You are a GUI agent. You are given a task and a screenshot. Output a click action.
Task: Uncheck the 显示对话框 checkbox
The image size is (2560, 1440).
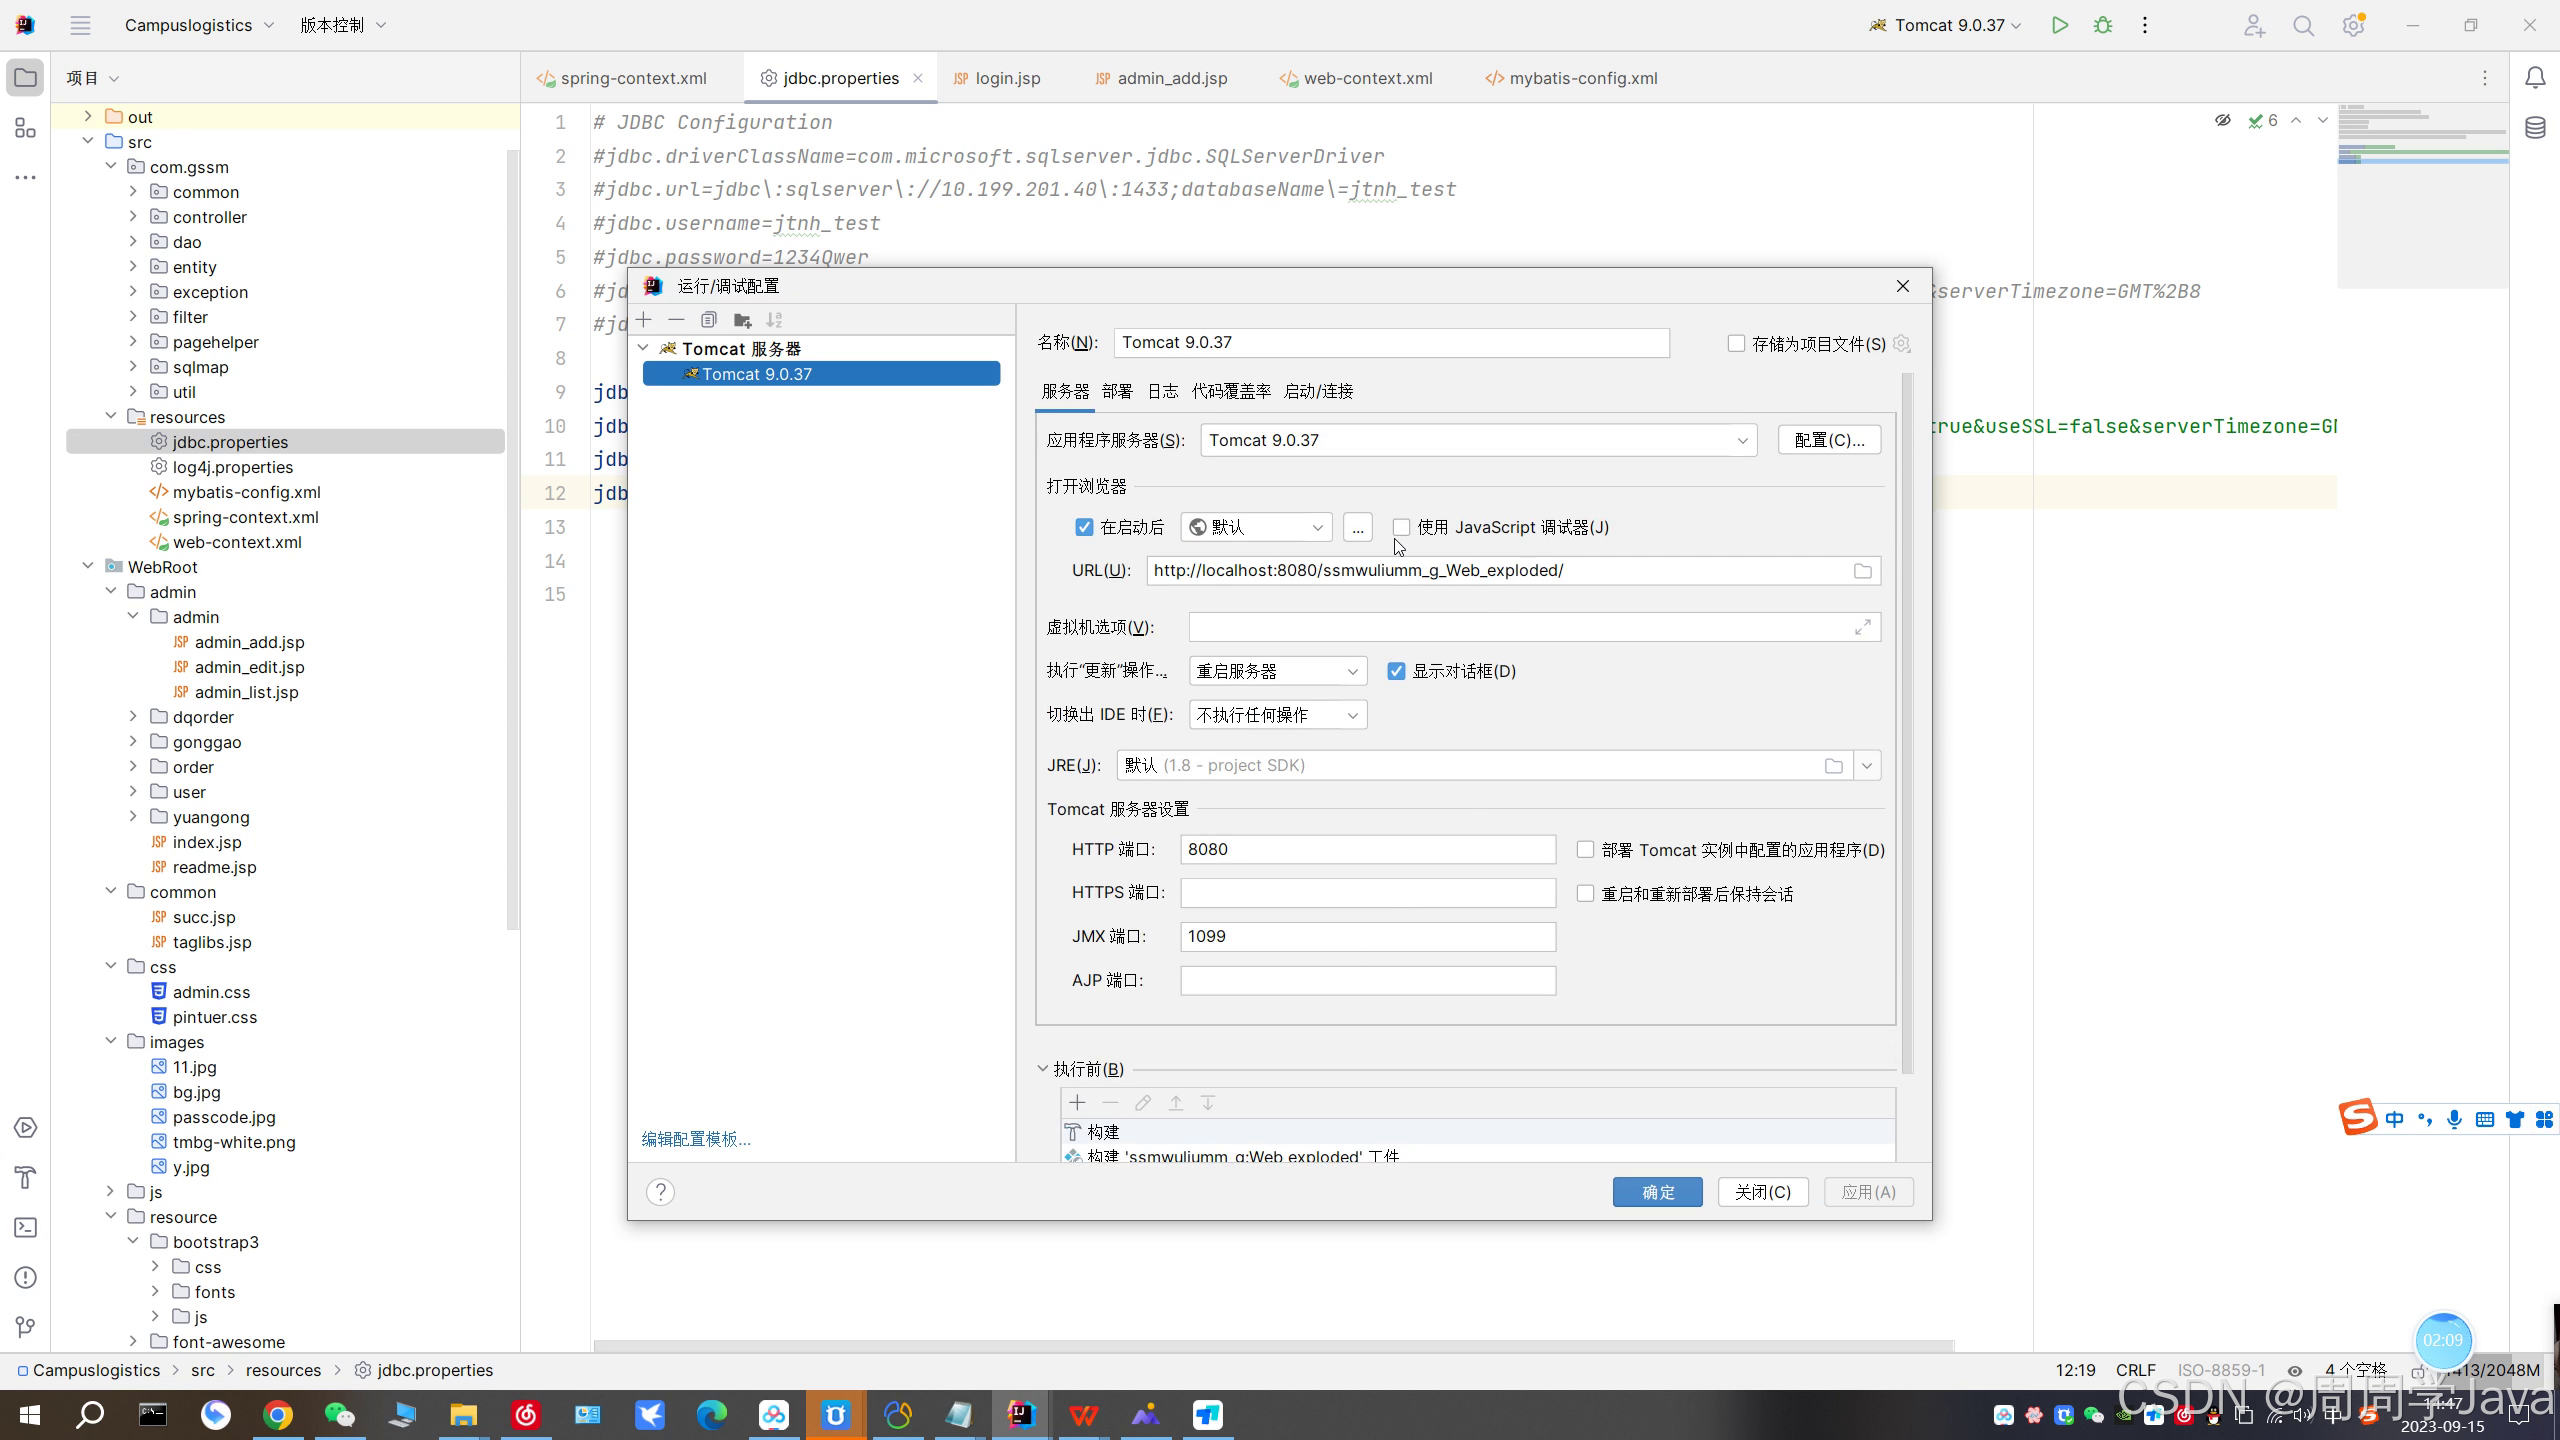tap(1396, 671)
